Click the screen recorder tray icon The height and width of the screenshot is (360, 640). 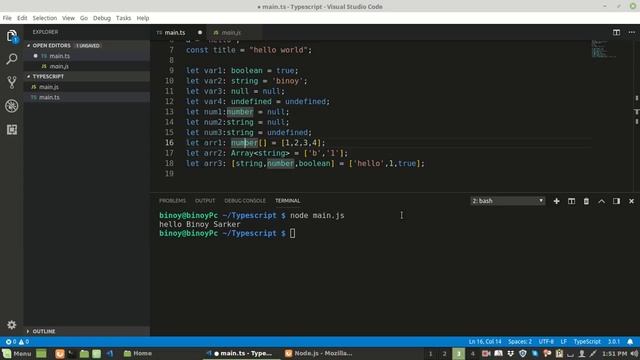(x=486, y=353)
